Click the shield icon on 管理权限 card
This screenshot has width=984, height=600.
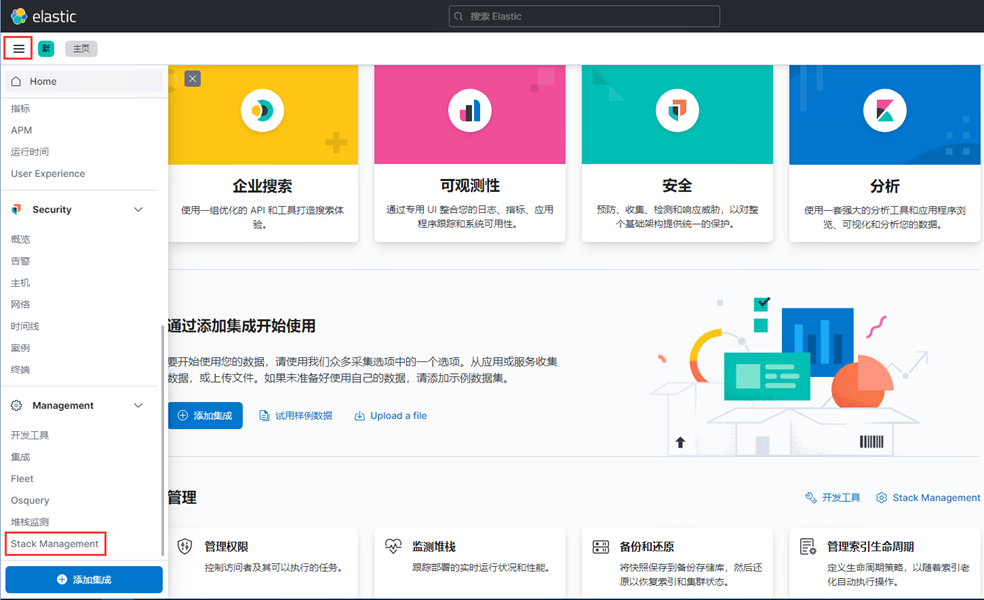coord(184,547)
